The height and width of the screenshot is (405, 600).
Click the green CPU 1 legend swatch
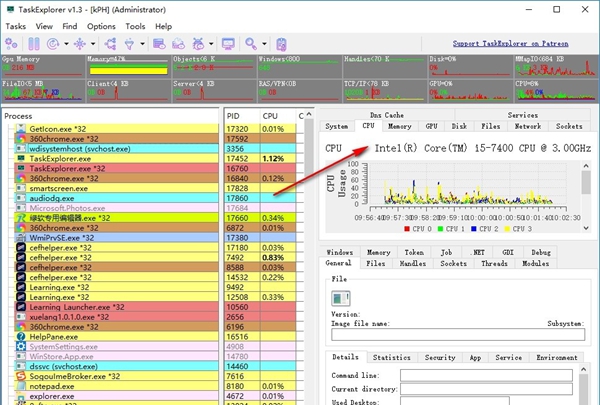[440, 229]
